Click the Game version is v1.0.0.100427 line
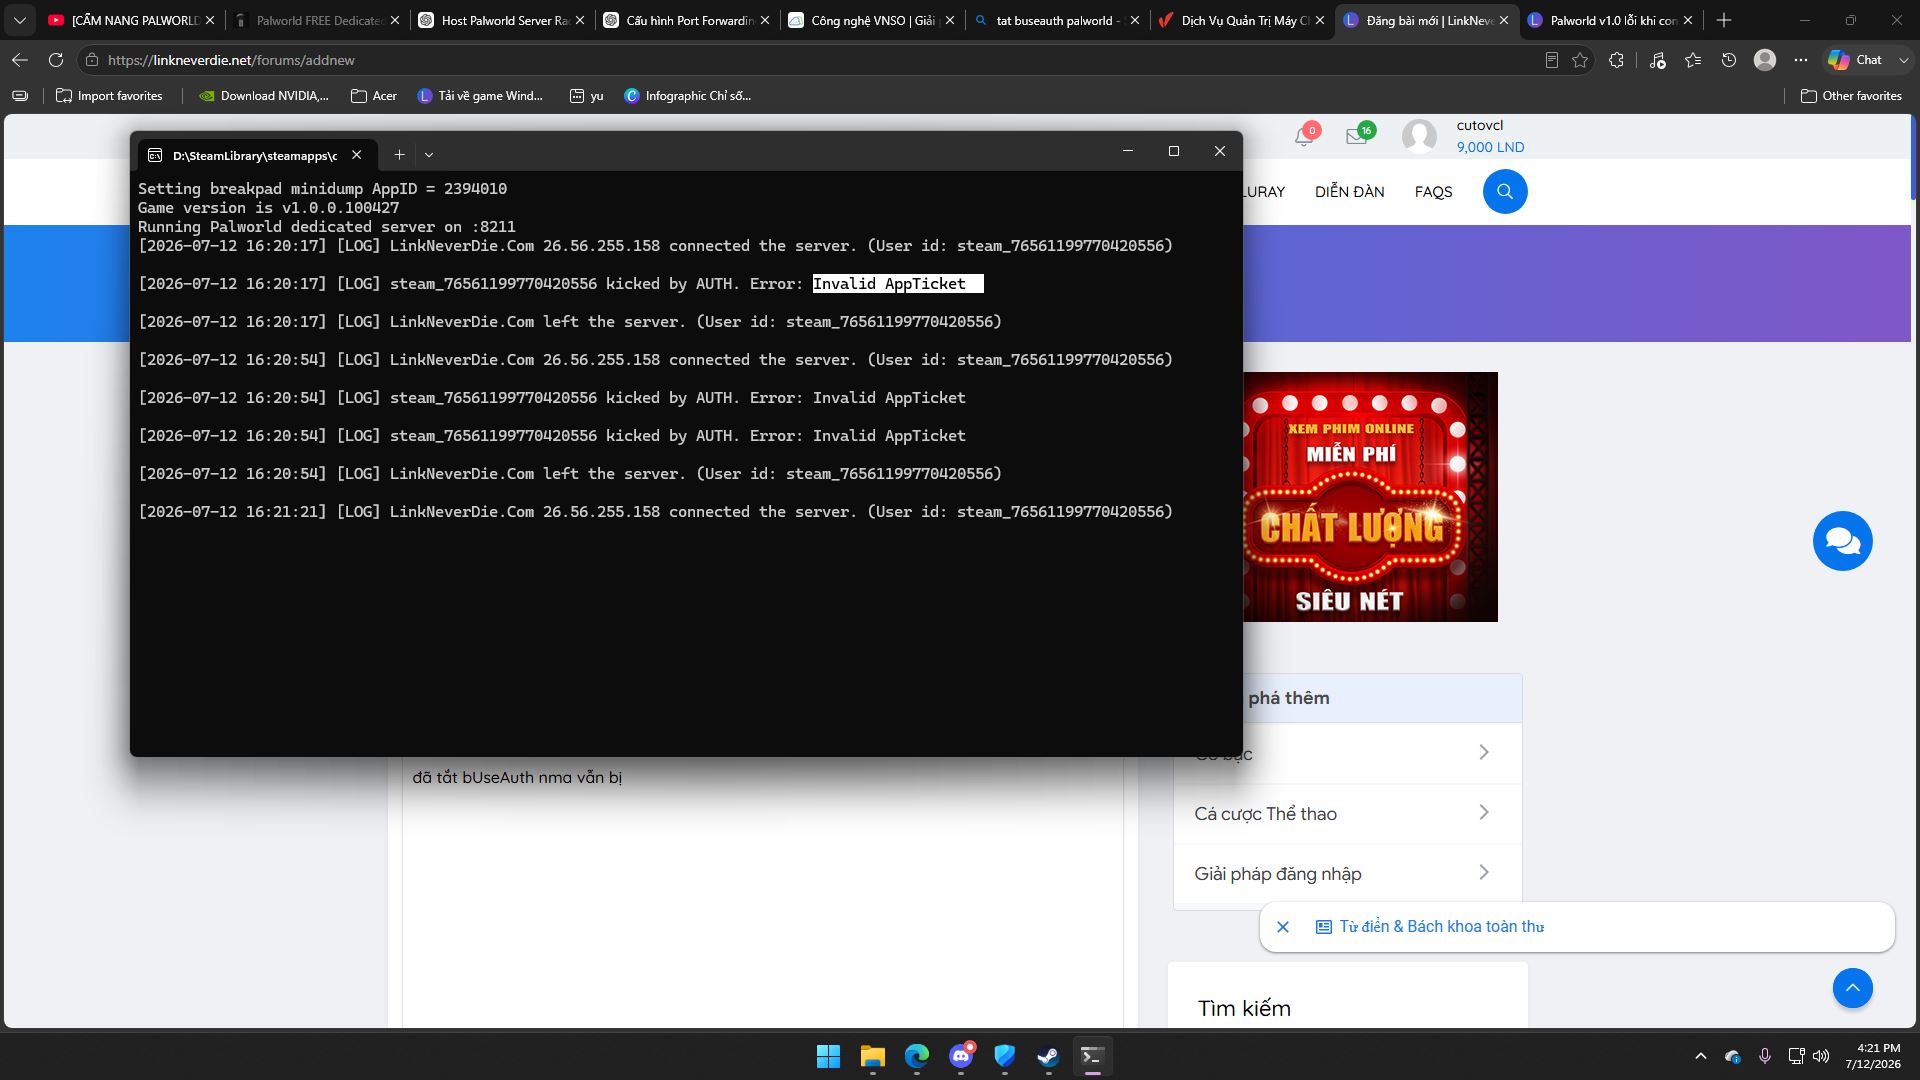 click(x=268, y=208)
